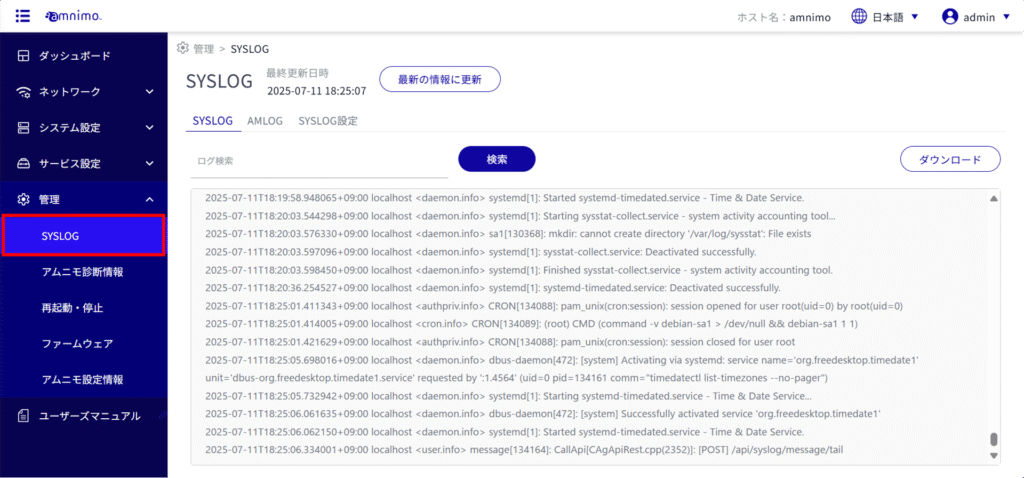The width and height of the screenshot is (1024, 478).
Task: Click the globe language icon
Action: 858,16
